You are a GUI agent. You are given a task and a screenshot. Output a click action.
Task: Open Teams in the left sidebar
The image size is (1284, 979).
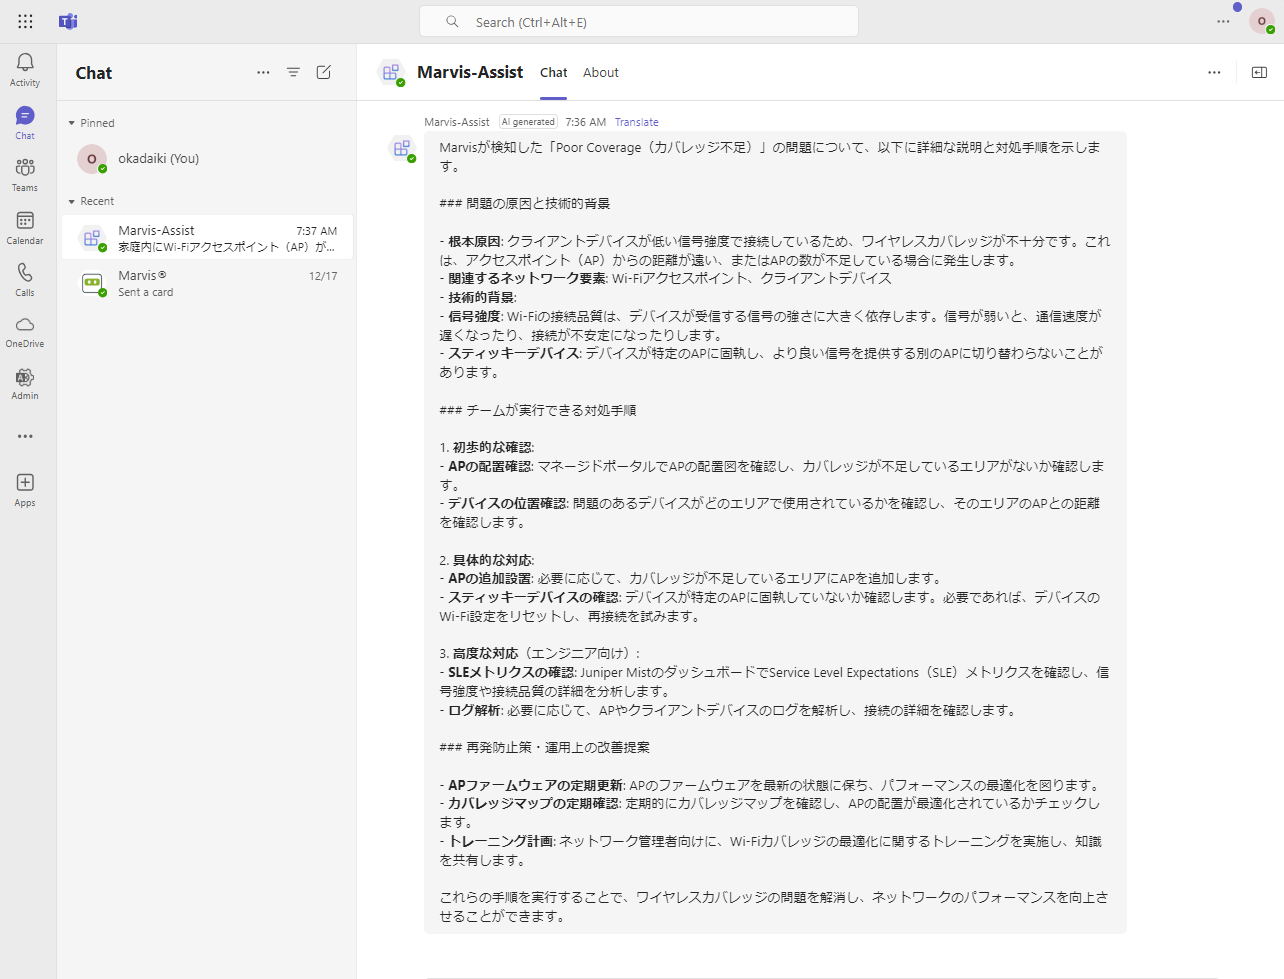25,174
